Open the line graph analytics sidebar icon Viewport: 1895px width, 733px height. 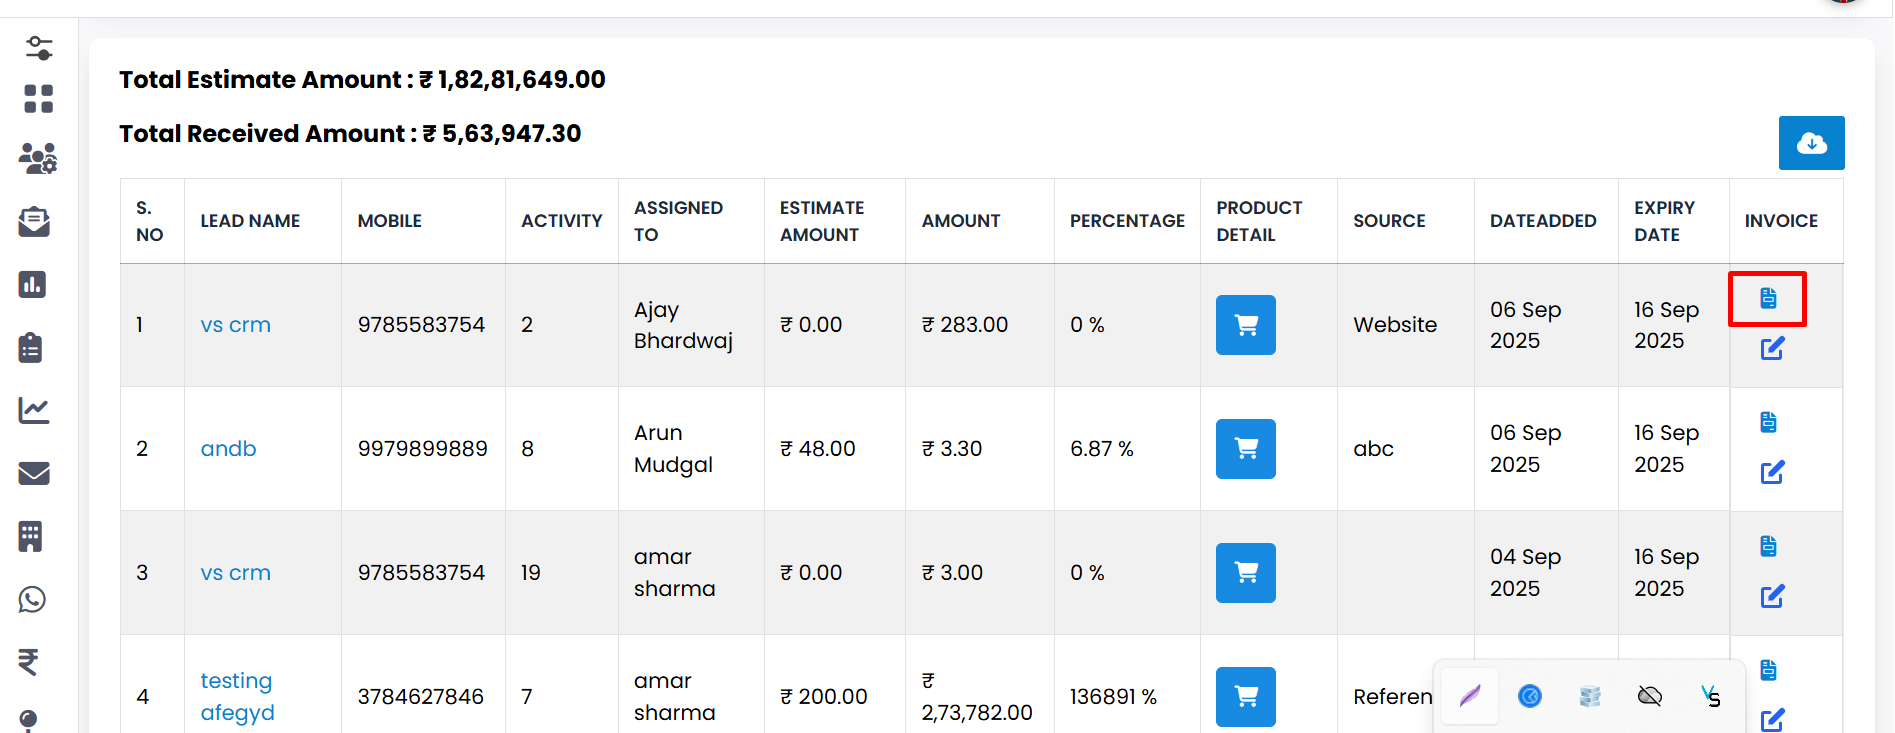pyautogui.click(x=34, y=410)
